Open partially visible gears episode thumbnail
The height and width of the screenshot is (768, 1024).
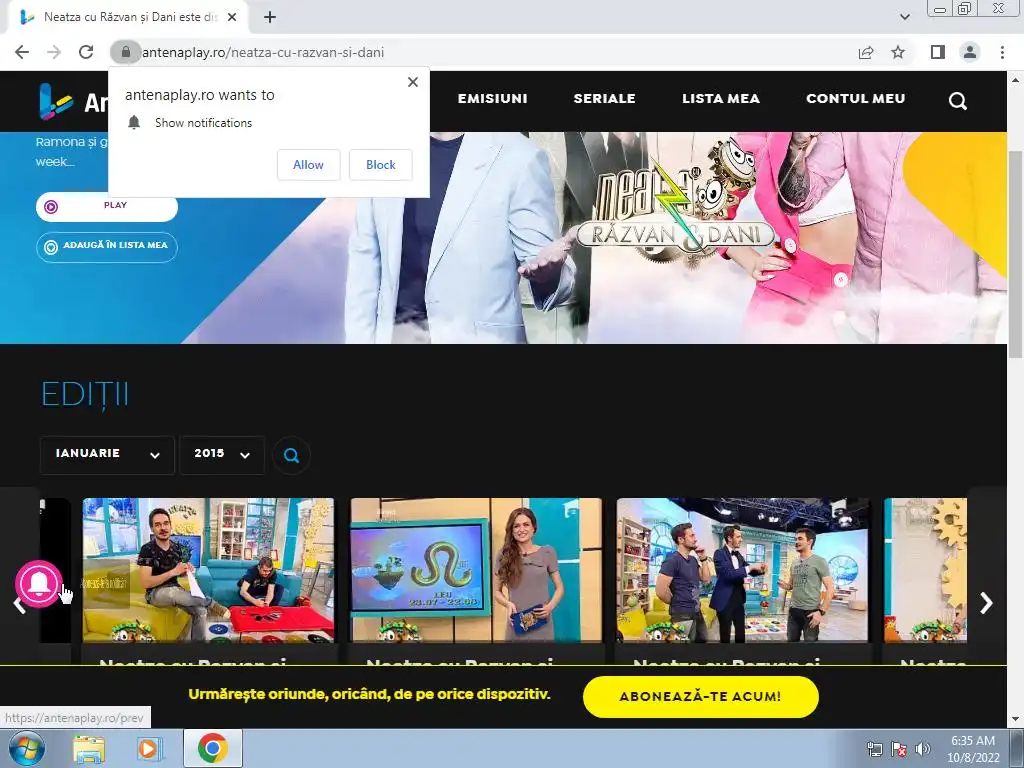click(925, 569)
